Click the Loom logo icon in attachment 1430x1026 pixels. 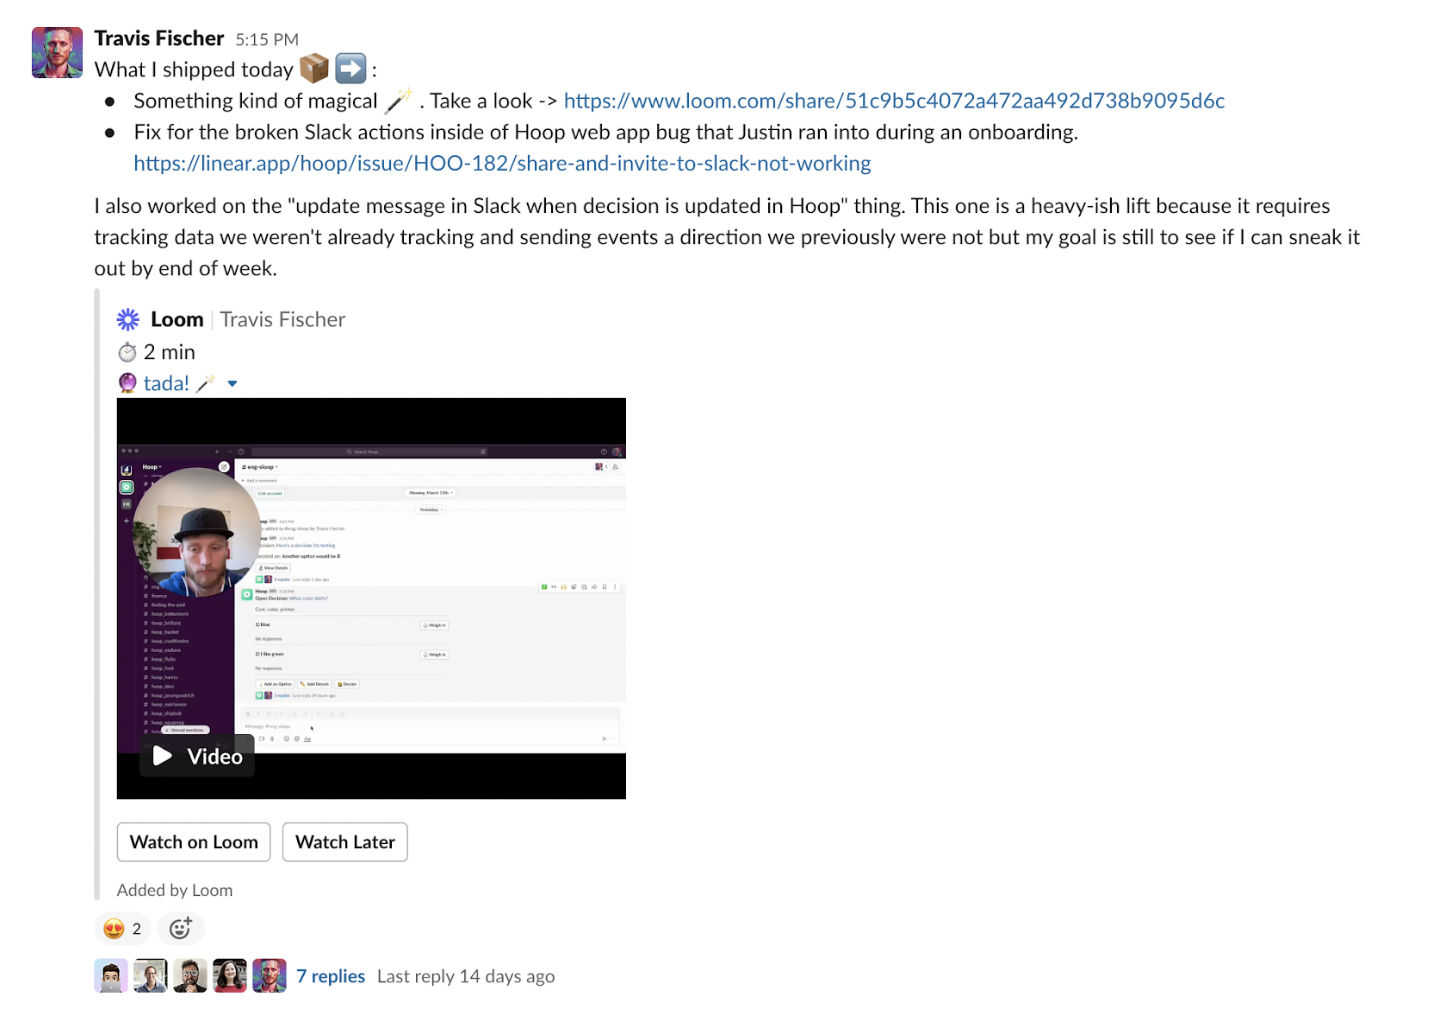pos(128,320)
